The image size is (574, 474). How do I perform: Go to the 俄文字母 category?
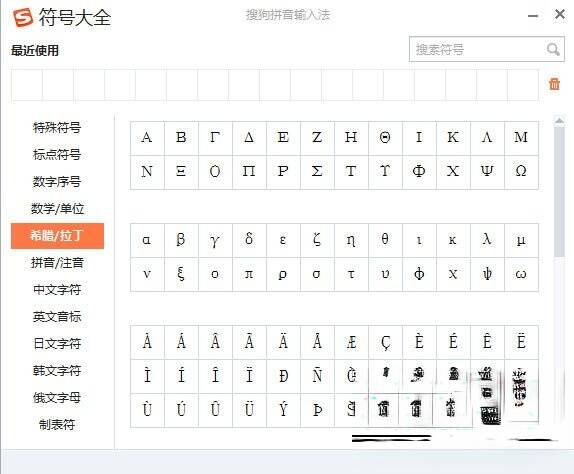tap(57, 398)
